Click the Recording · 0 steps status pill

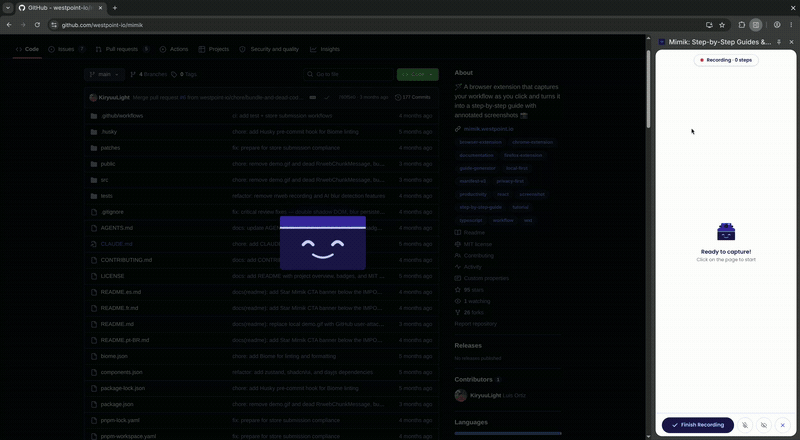[x=726, y=60]
